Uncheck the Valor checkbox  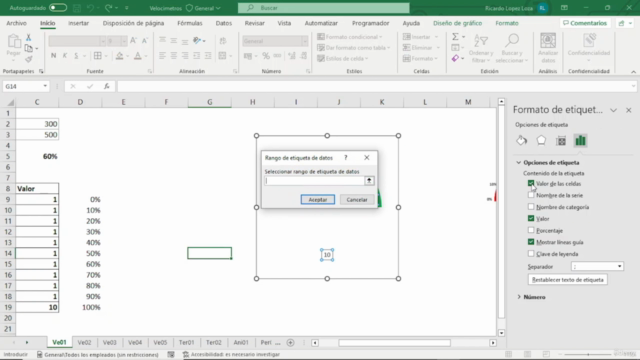531,218
